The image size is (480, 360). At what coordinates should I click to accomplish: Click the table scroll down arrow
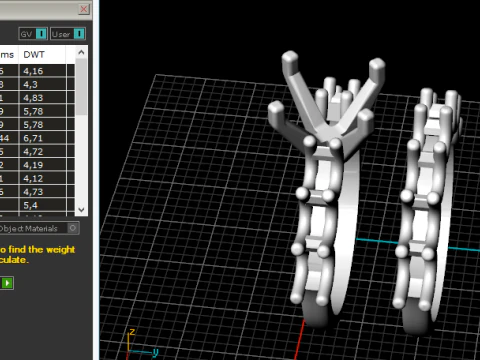pos(81,210)
